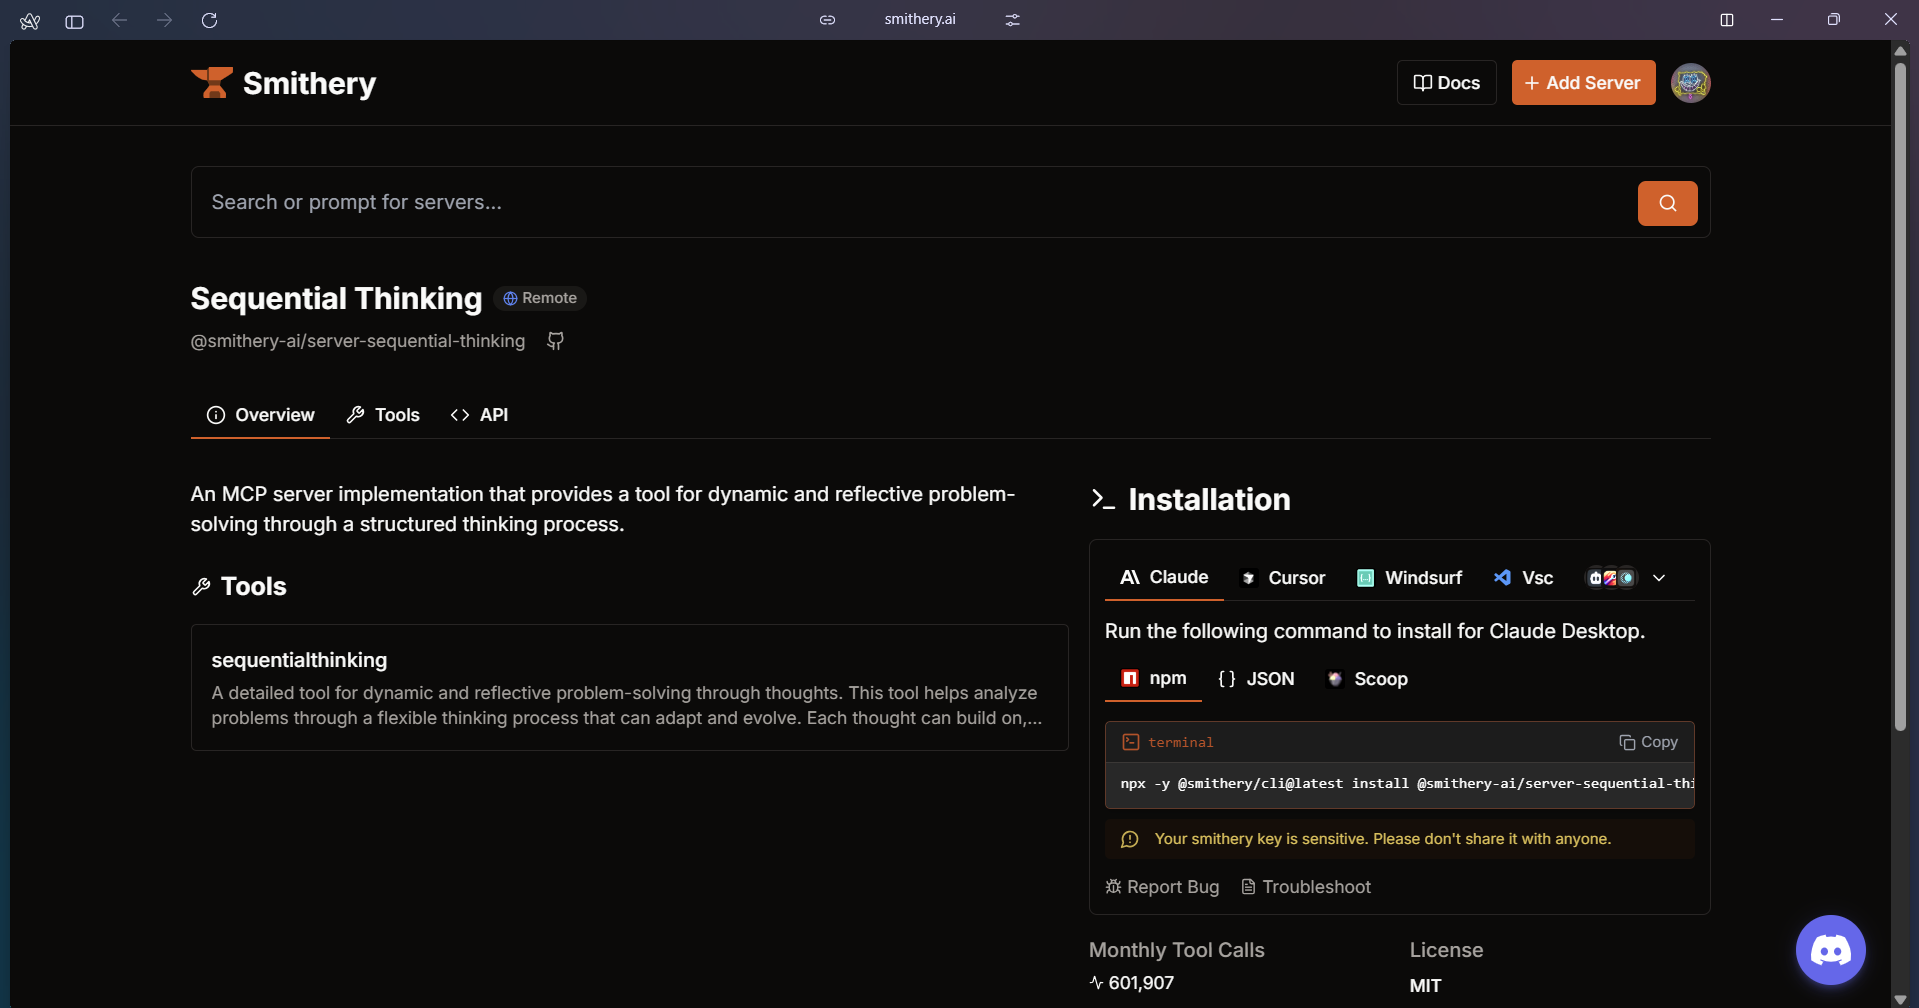This screenshot has width=1919, height=1008.
Task: Select the grouped extra clients icons
Action: [x=1611, y=578]
